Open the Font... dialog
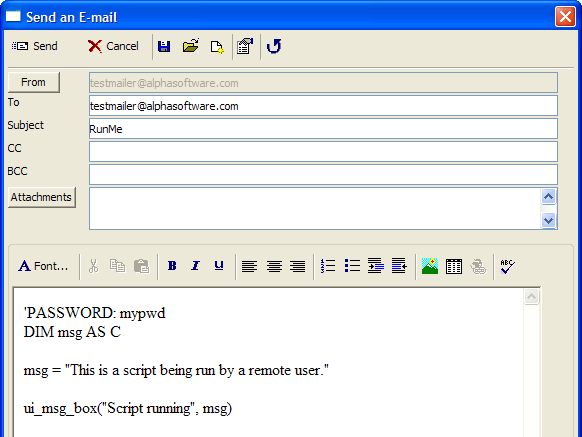This screenshot has width=582, height=437. 43,266
